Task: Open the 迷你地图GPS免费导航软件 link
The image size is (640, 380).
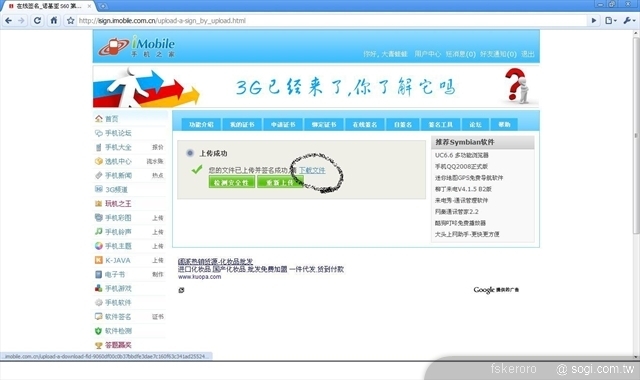Action: [x=469, y=178]
